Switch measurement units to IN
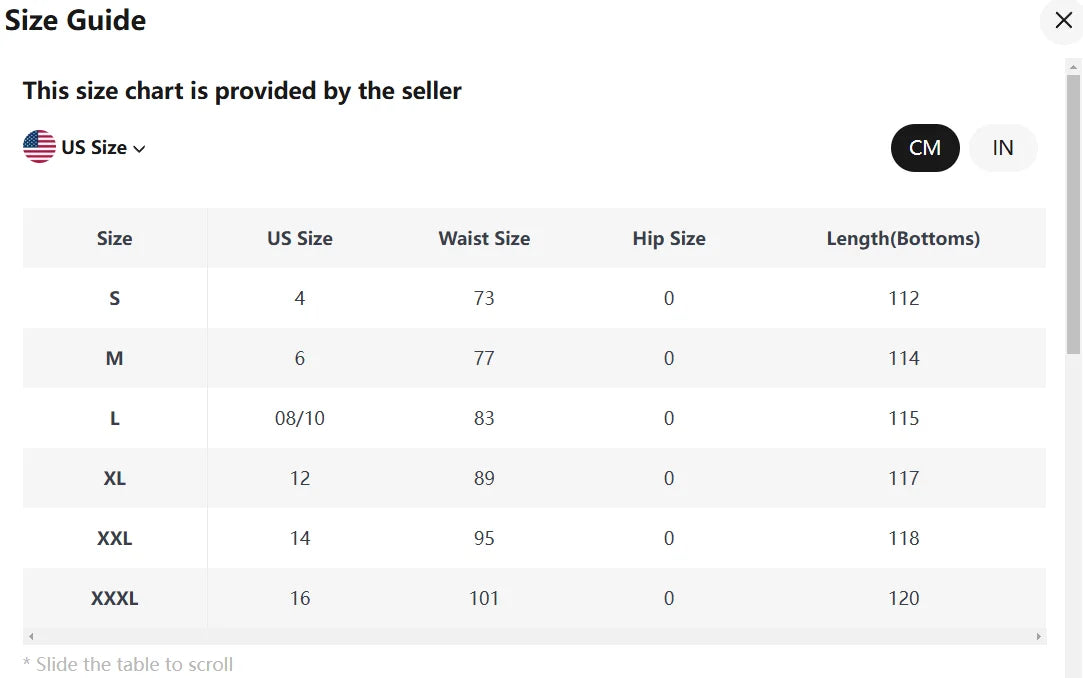 pos(1002,148)
